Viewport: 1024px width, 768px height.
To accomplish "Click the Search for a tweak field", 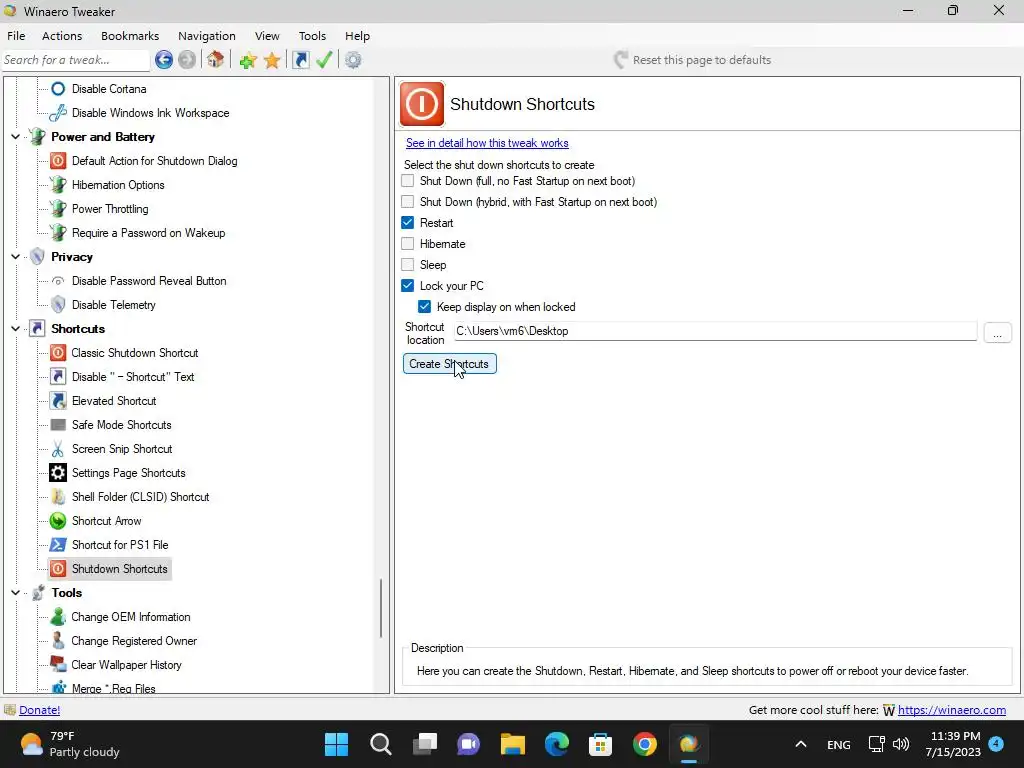I will (x=76, y=60).
